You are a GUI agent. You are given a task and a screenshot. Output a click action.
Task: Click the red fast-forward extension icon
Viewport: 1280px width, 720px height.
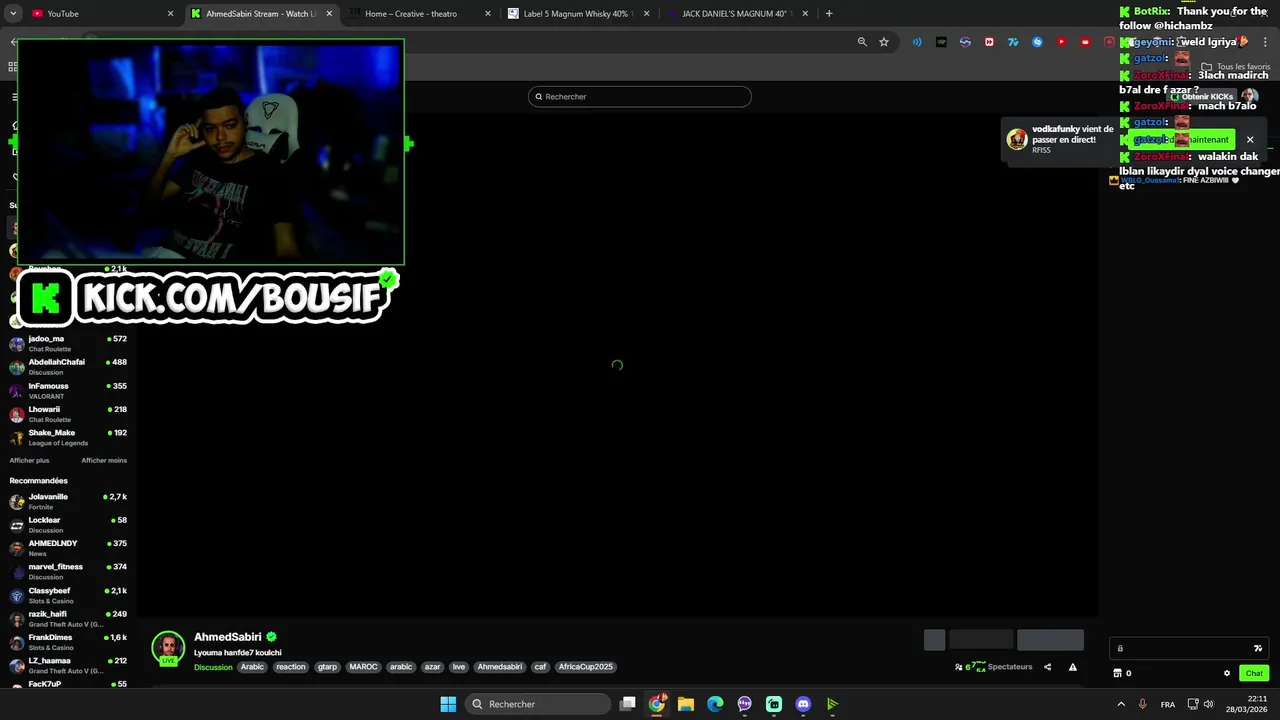pyautogui.click(x=989, y=42)
